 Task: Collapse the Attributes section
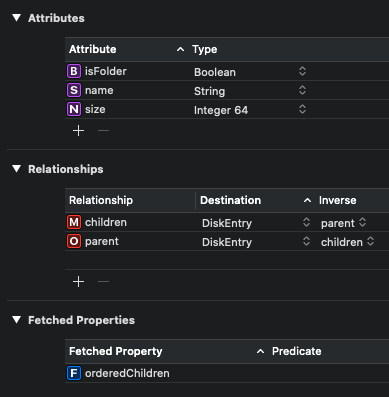coord(16,18)
